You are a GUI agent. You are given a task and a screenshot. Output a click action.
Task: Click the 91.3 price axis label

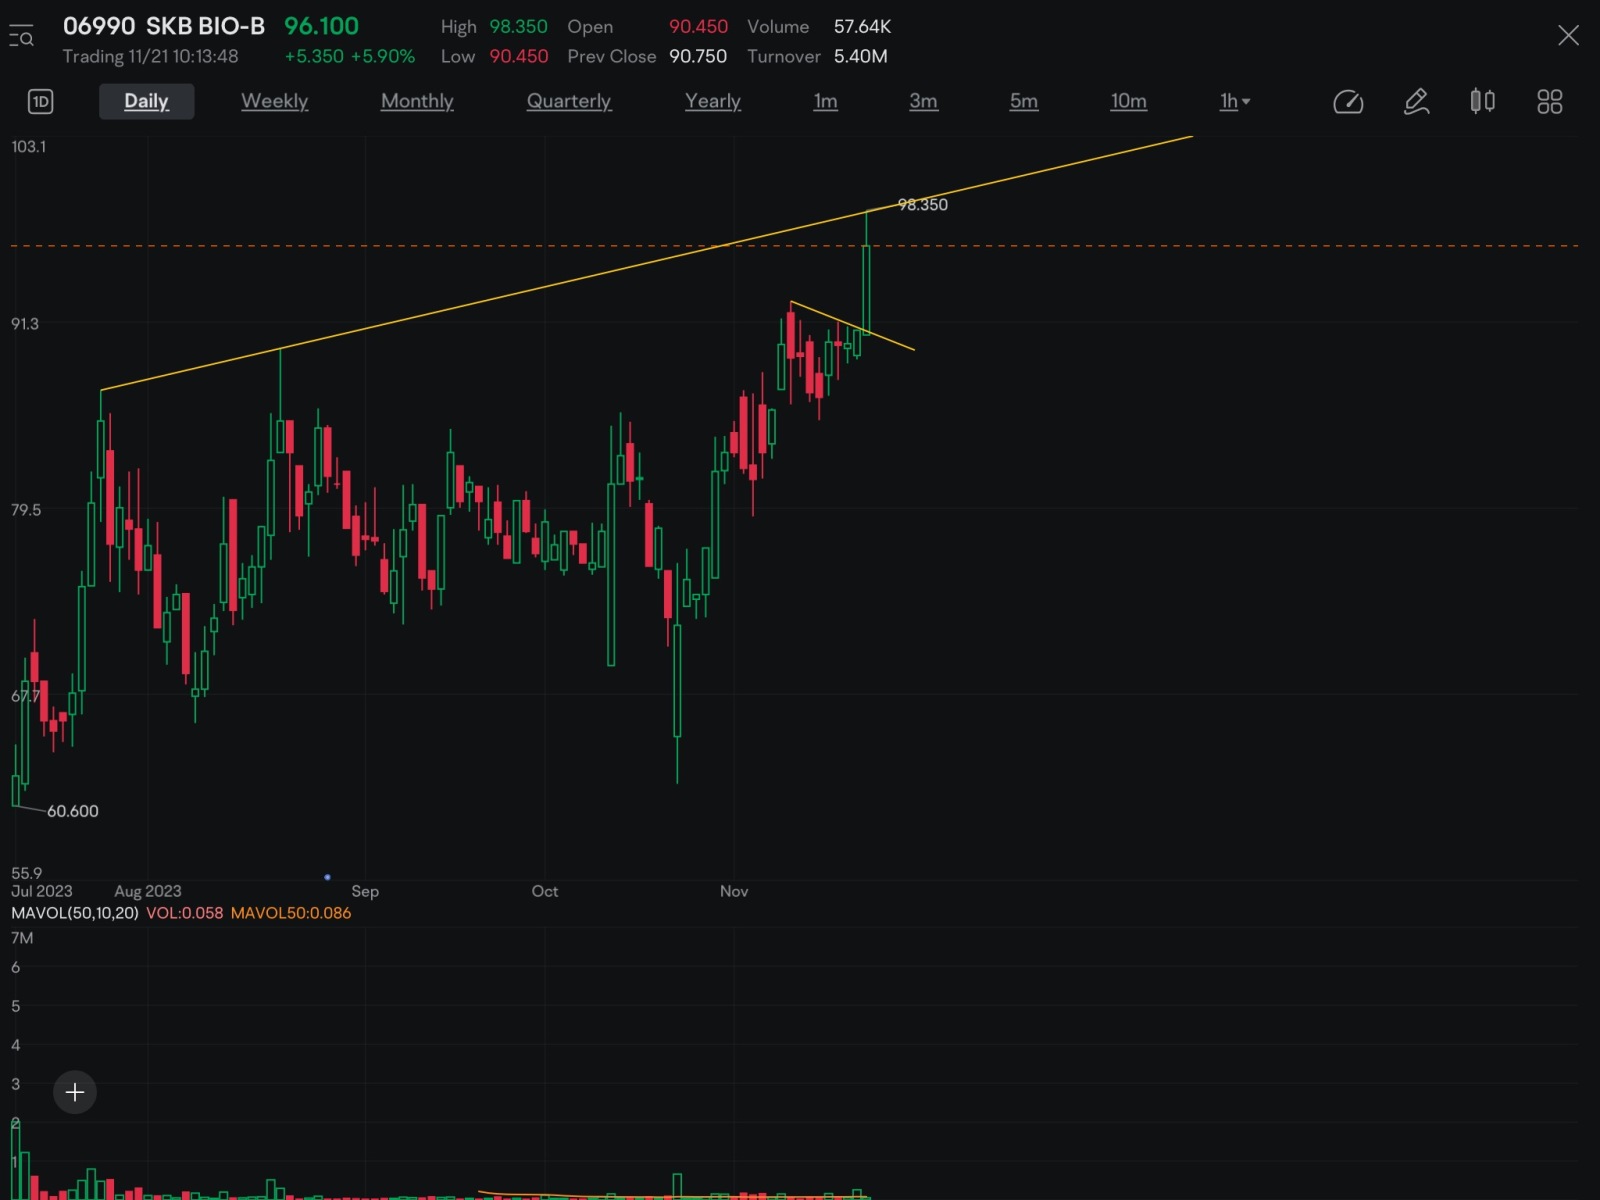tap(25, 324)
